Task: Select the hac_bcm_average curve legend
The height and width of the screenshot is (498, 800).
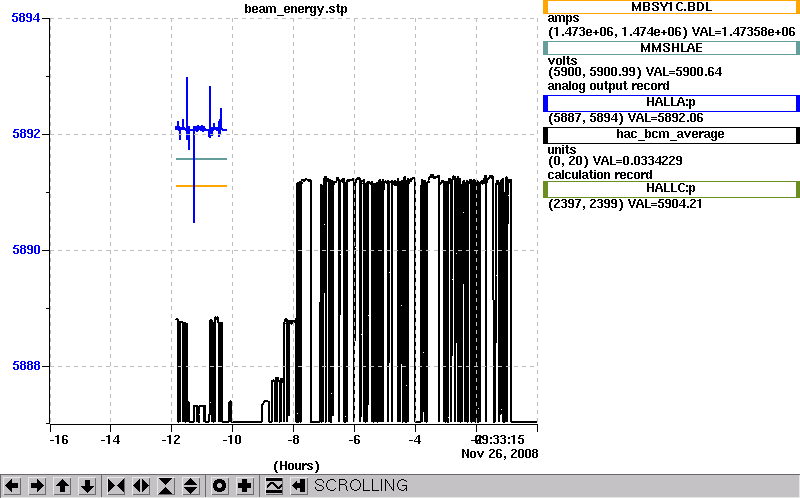Action: tap(671, 135)
